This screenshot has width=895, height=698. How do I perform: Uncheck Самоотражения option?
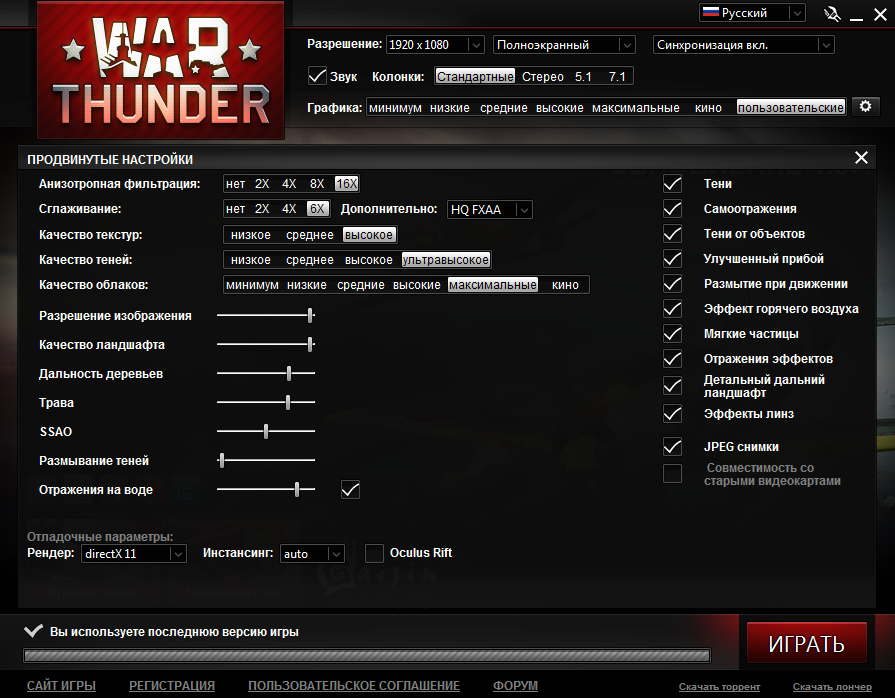(x=672, y=209)
